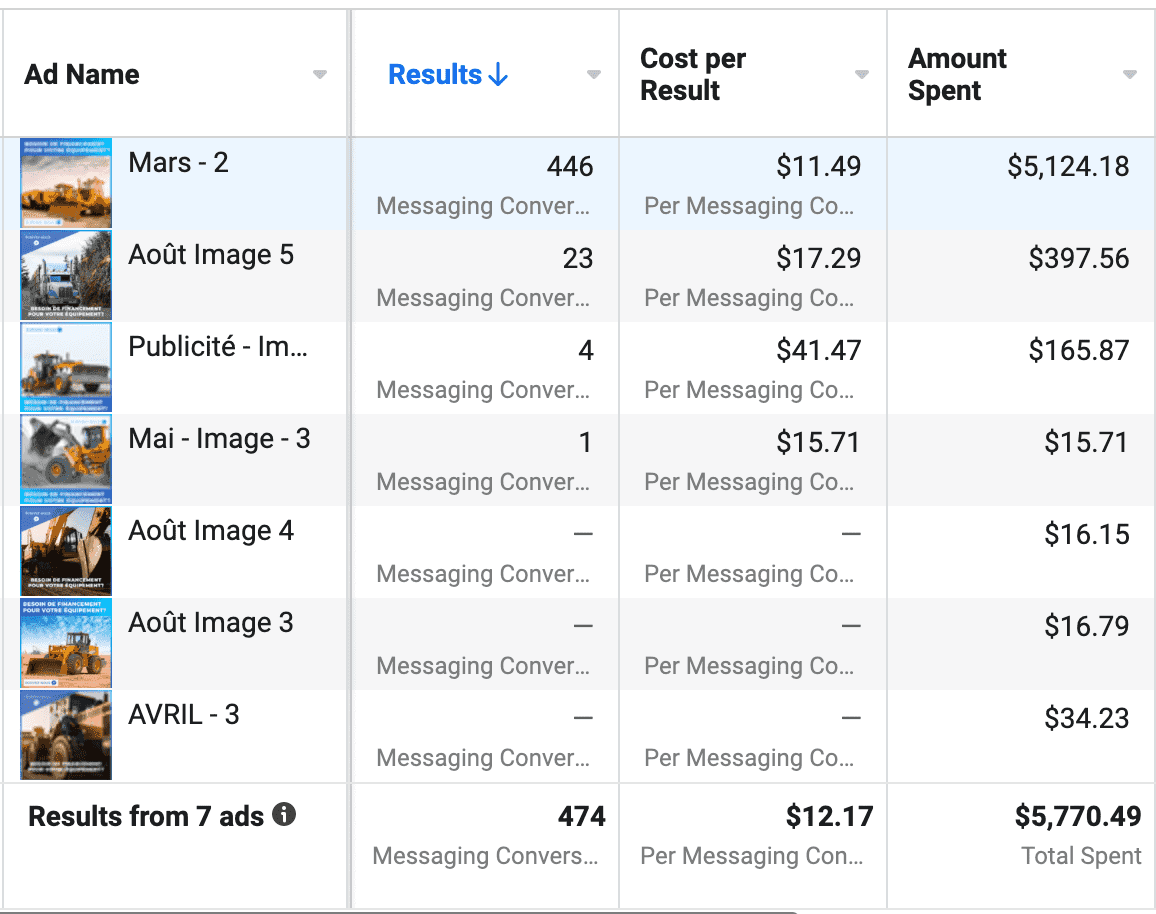Open the Cost per Result column dropdown
The height and width of the screenshot is (914, 1156).
(x=861, y=74)
